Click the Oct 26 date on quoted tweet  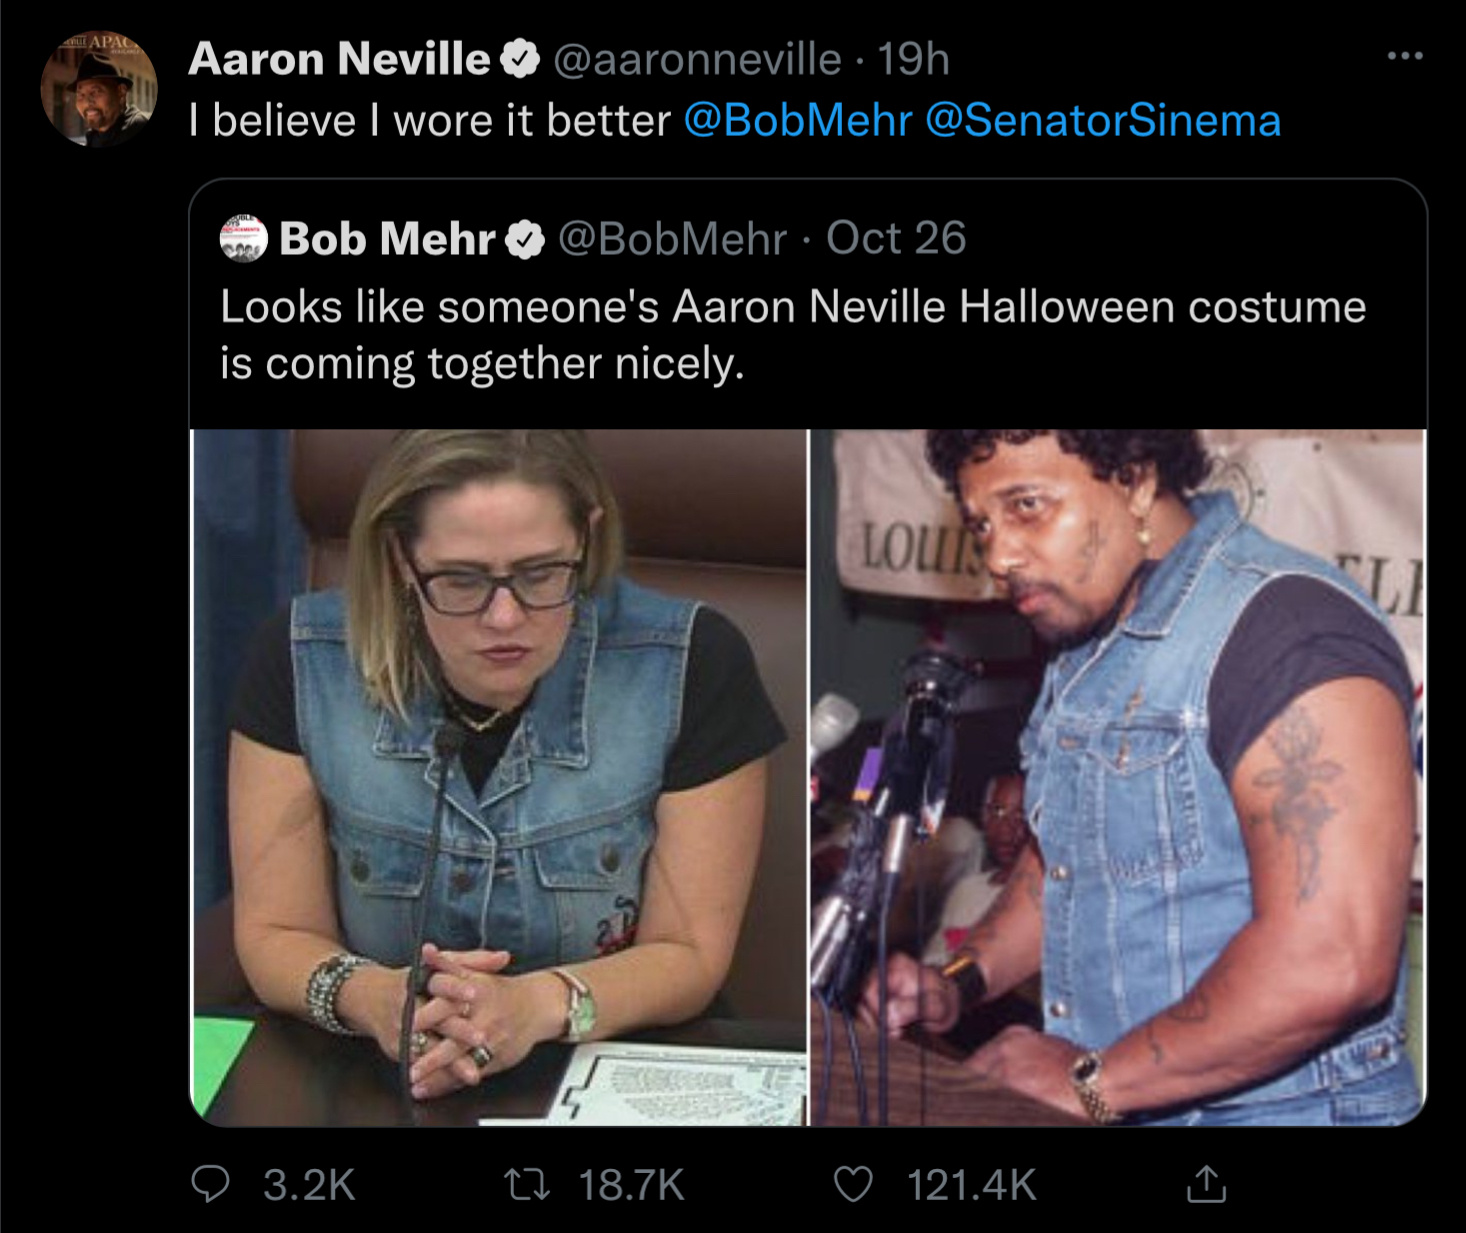[896, 238]
